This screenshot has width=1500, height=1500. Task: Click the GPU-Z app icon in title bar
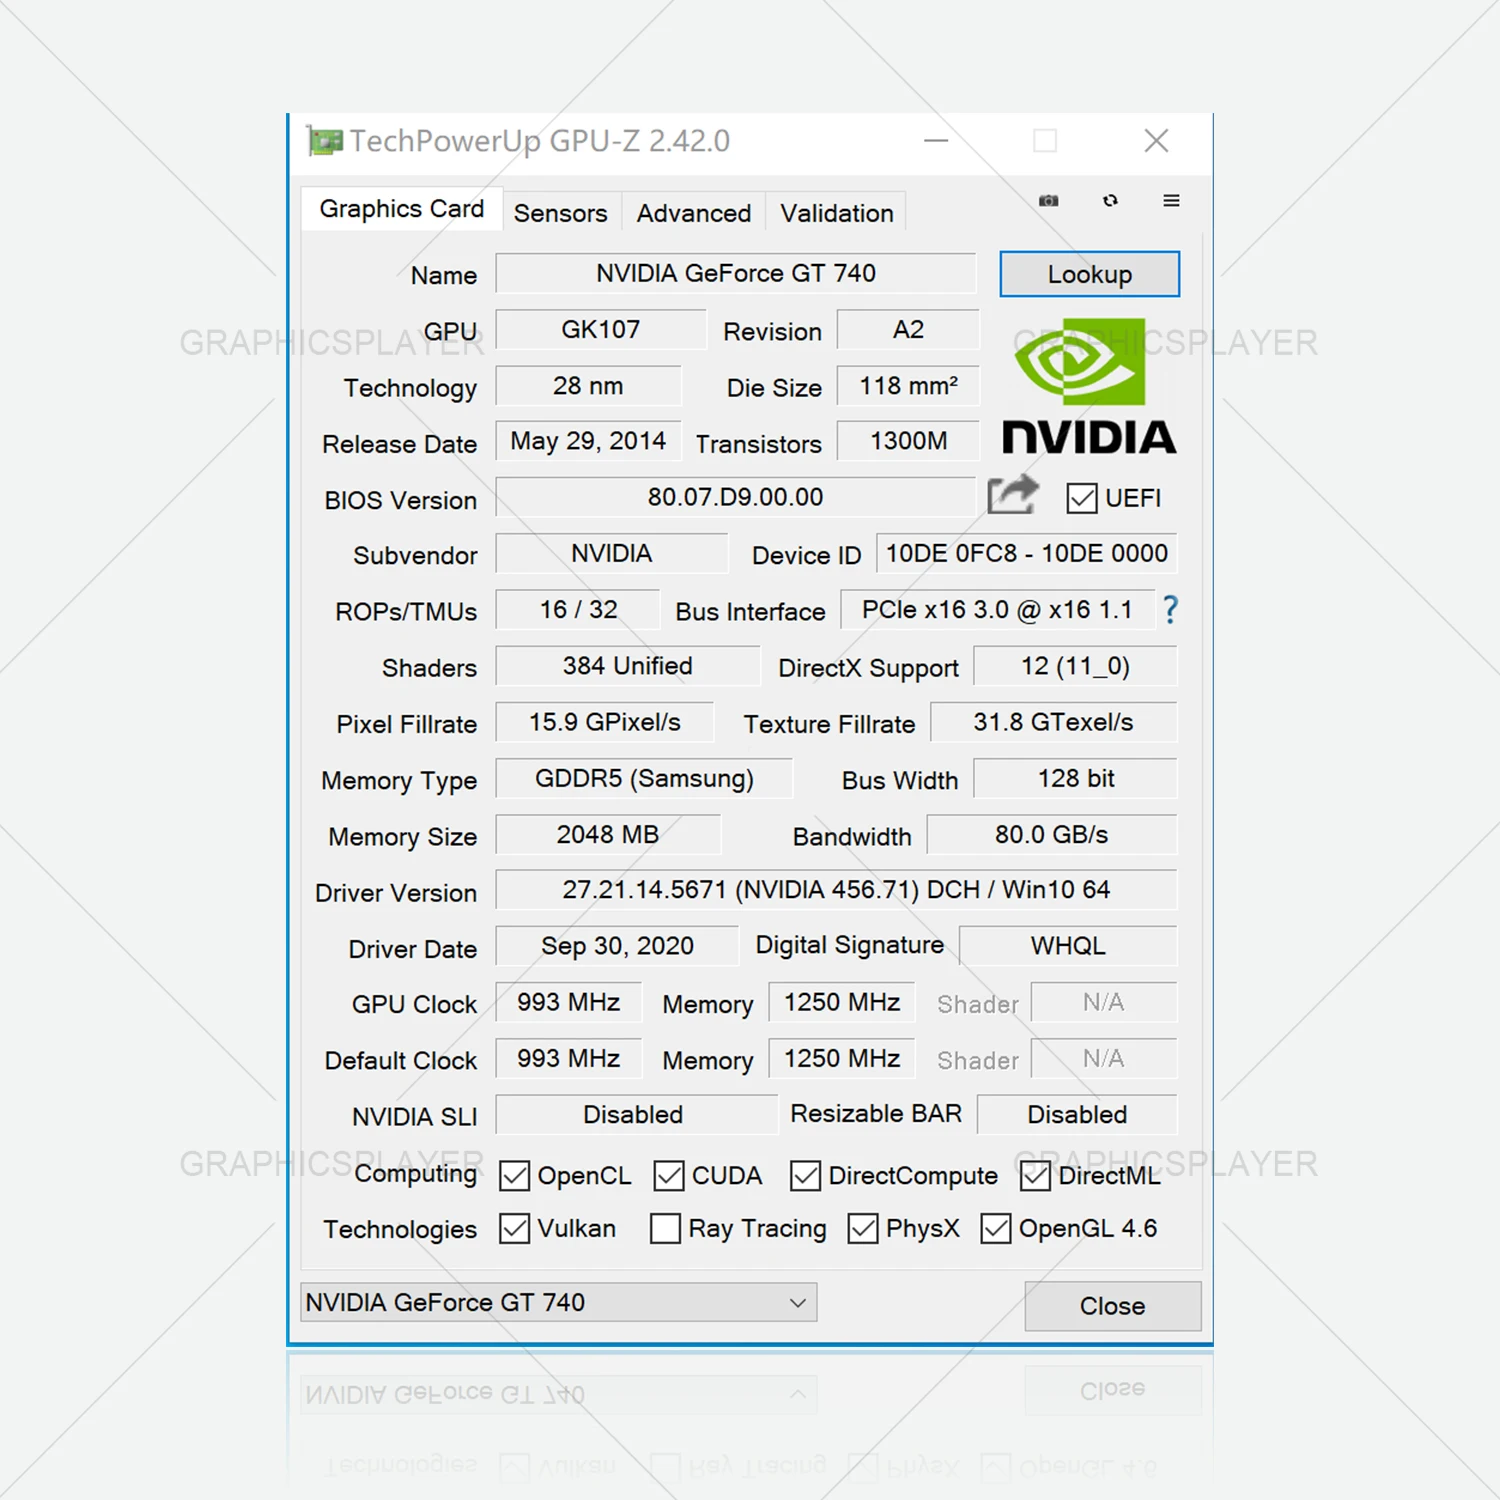pos(324,141)
